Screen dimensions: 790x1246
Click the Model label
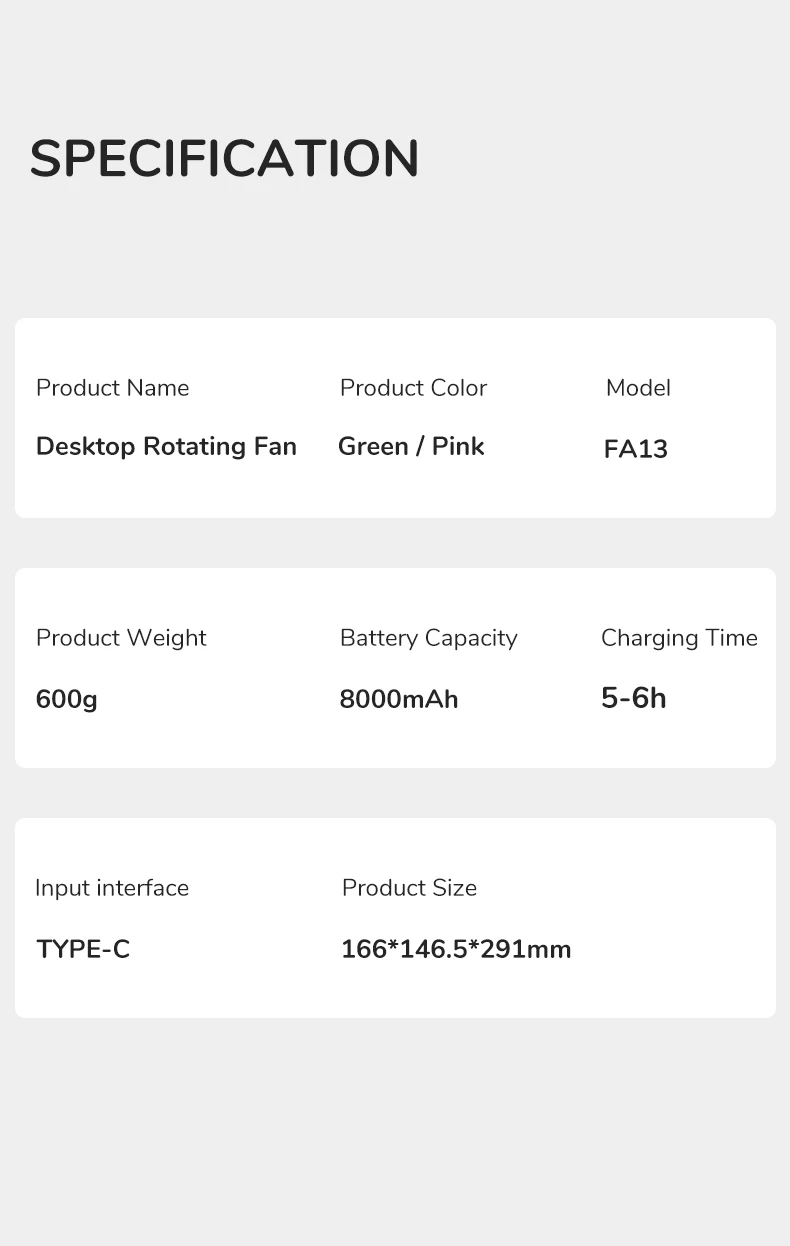click(x=638, y=388)
